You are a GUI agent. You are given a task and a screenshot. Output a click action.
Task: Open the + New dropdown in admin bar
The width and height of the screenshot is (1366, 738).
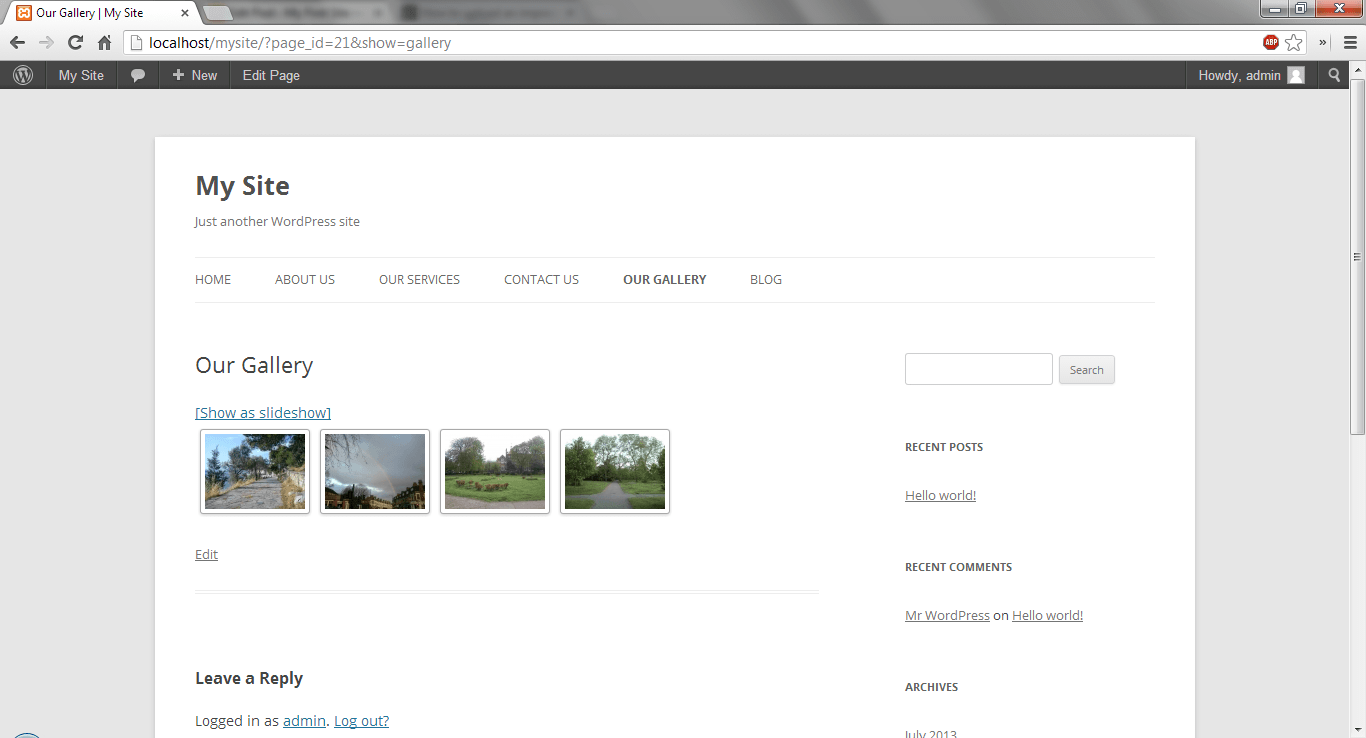coord(195,75)
